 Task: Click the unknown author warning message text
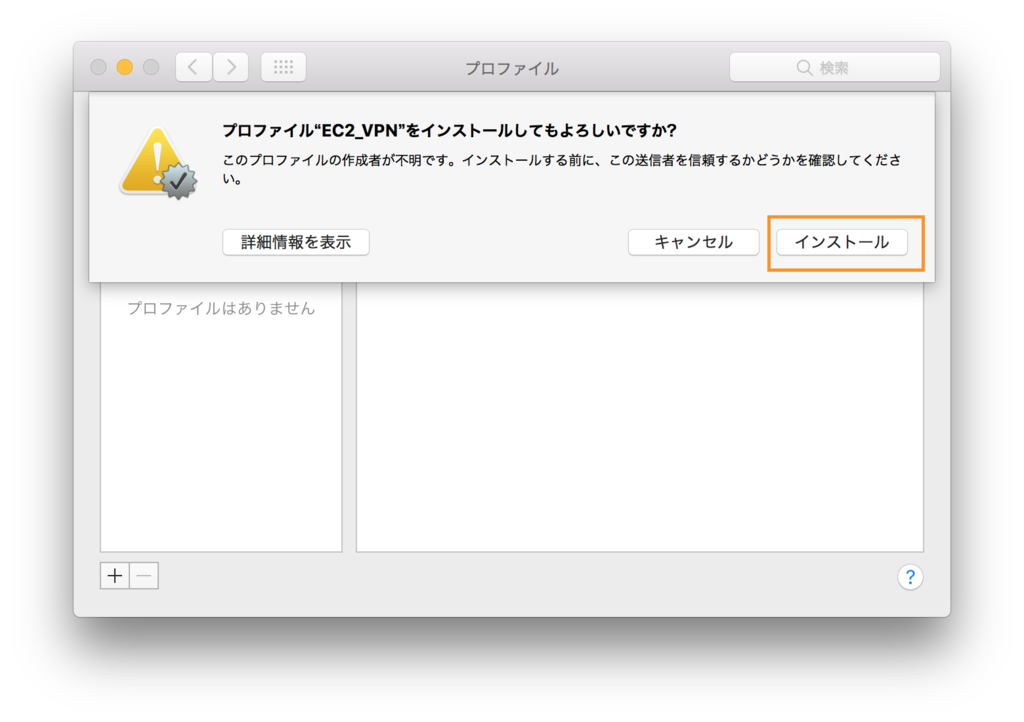click(x=562, y=169)
